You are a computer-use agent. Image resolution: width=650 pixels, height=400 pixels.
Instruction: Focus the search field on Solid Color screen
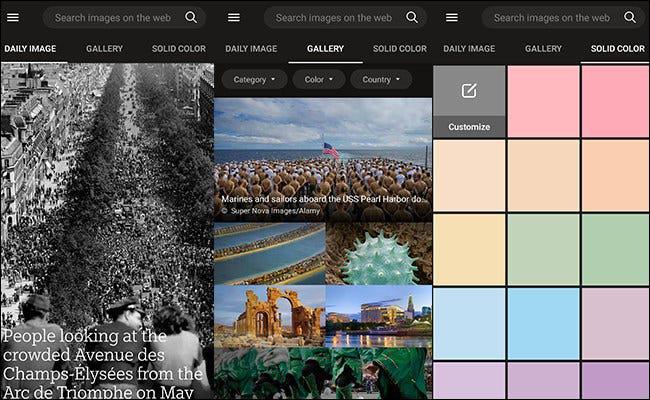point(563,17)
